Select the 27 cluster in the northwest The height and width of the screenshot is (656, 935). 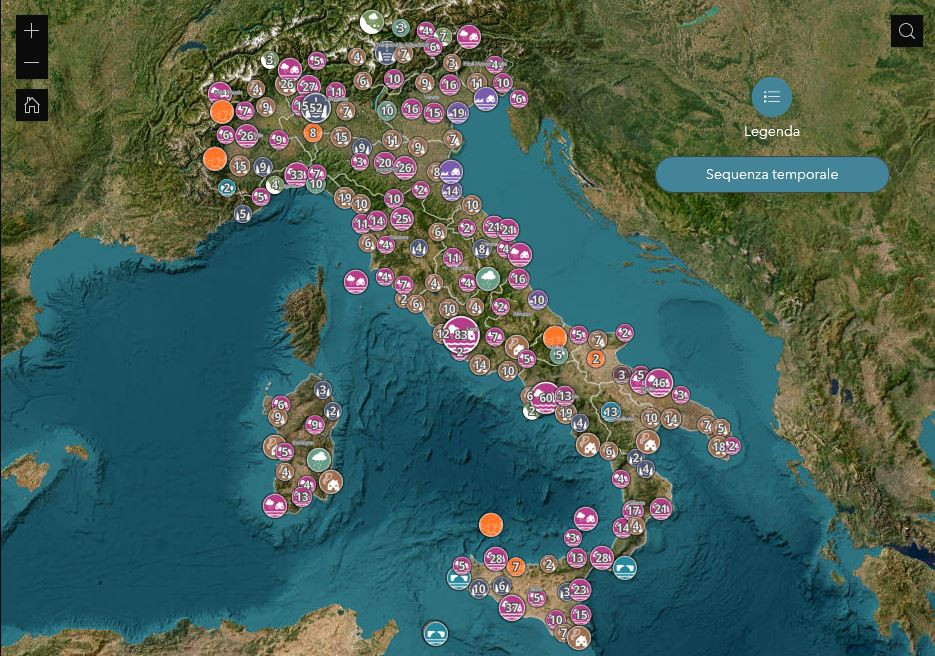point(307,86)
